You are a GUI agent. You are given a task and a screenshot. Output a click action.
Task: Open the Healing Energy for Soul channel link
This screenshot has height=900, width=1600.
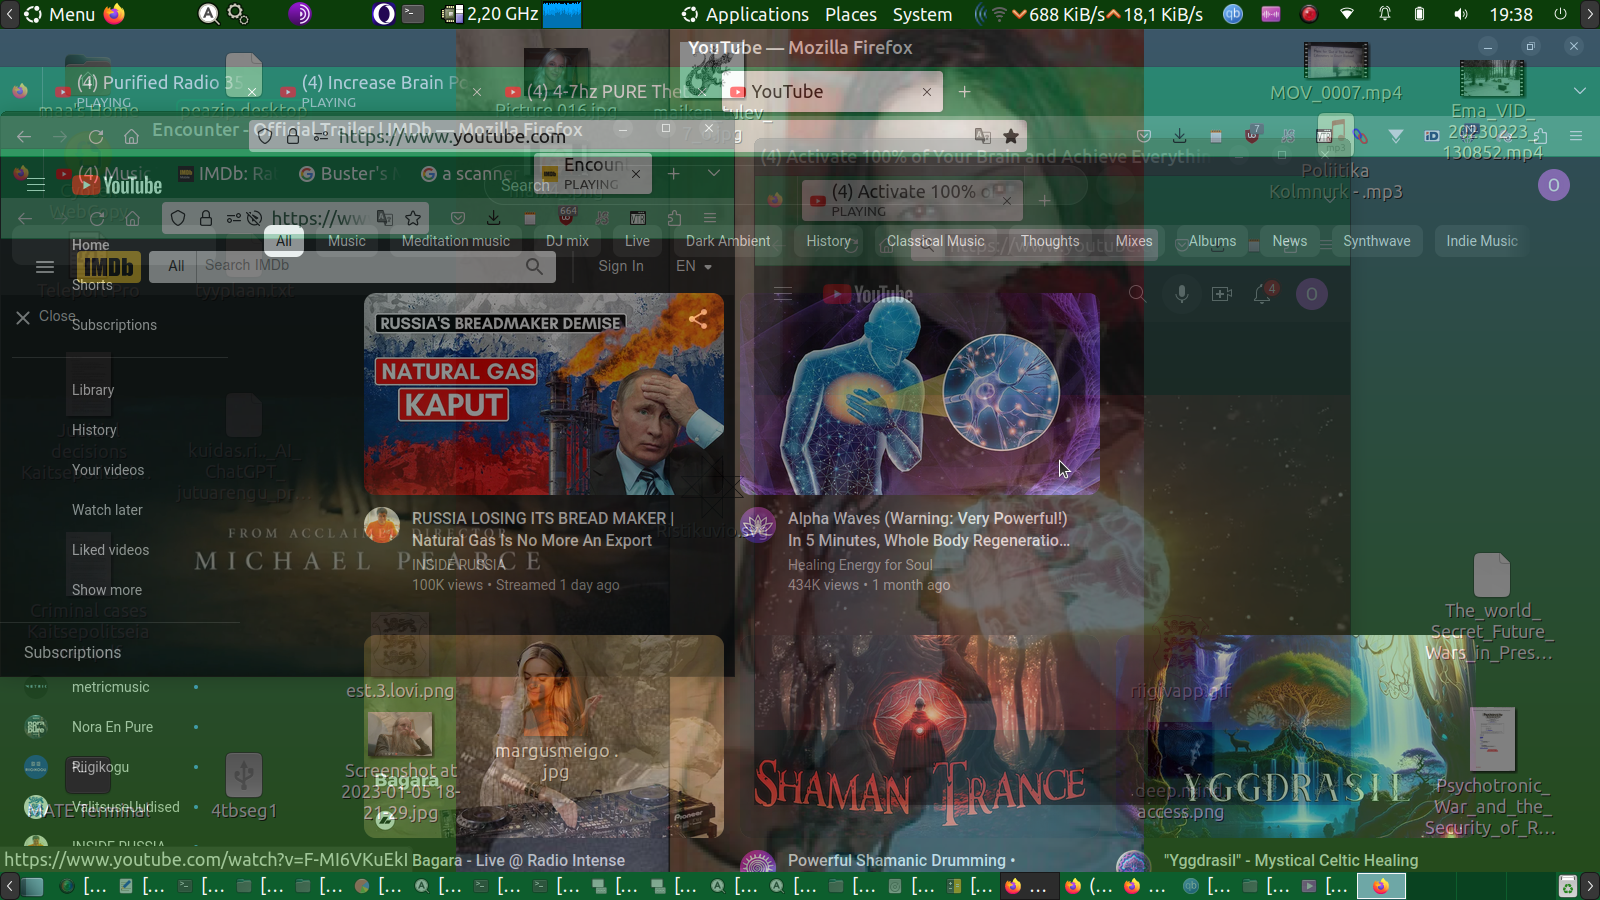tap(860, 565)
